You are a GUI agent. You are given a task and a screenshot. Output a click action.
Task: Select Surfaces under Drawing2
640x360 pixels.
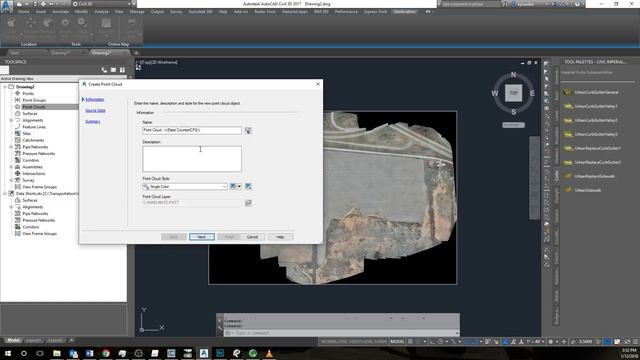30,113
